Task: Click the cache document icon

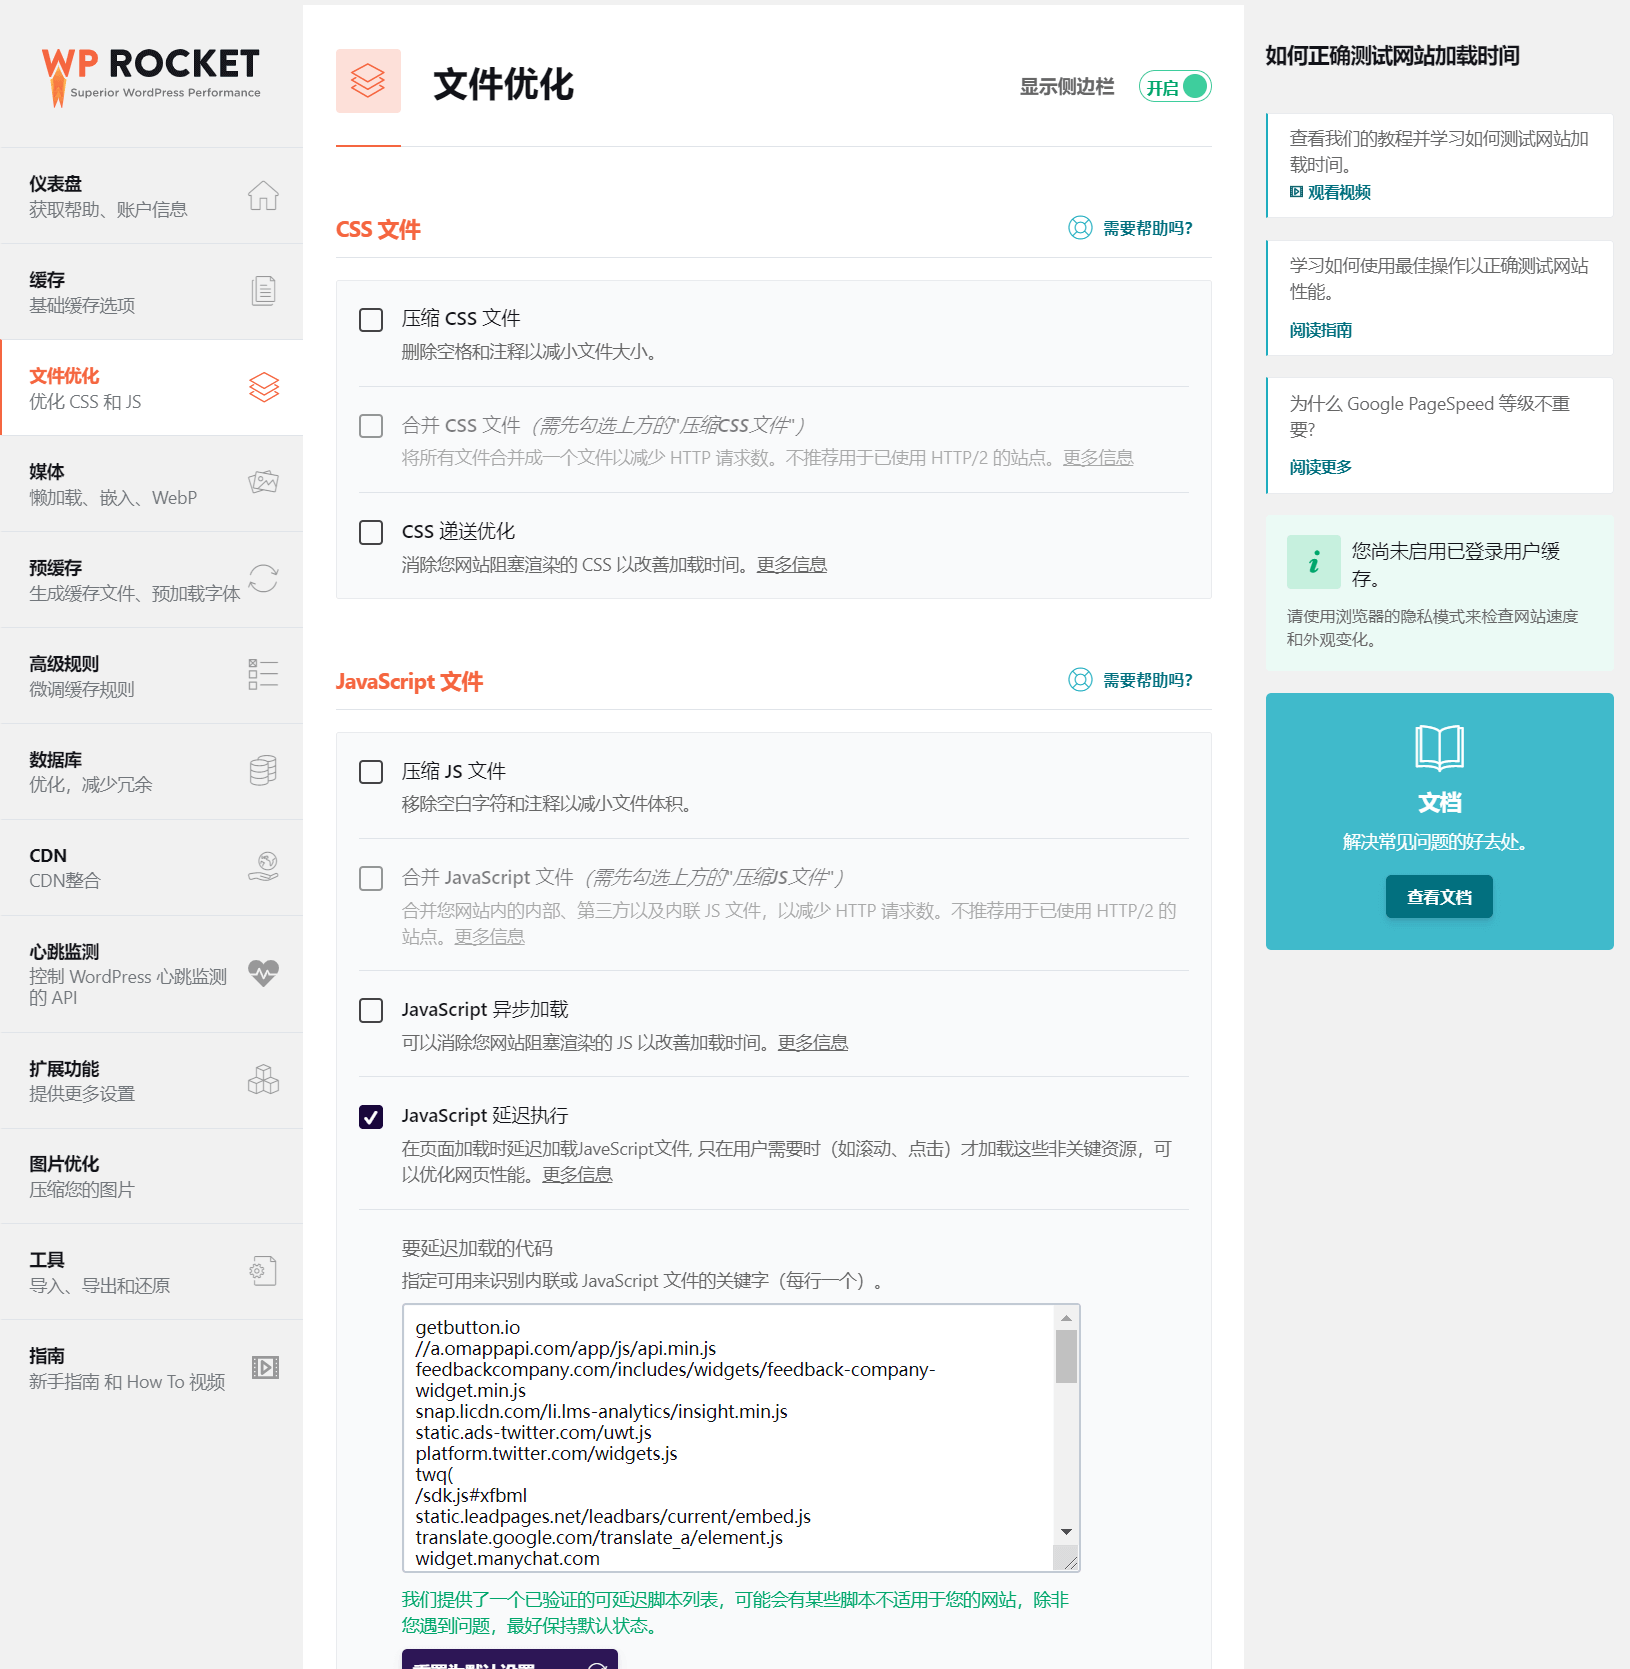Action: (x=263, y=291)
